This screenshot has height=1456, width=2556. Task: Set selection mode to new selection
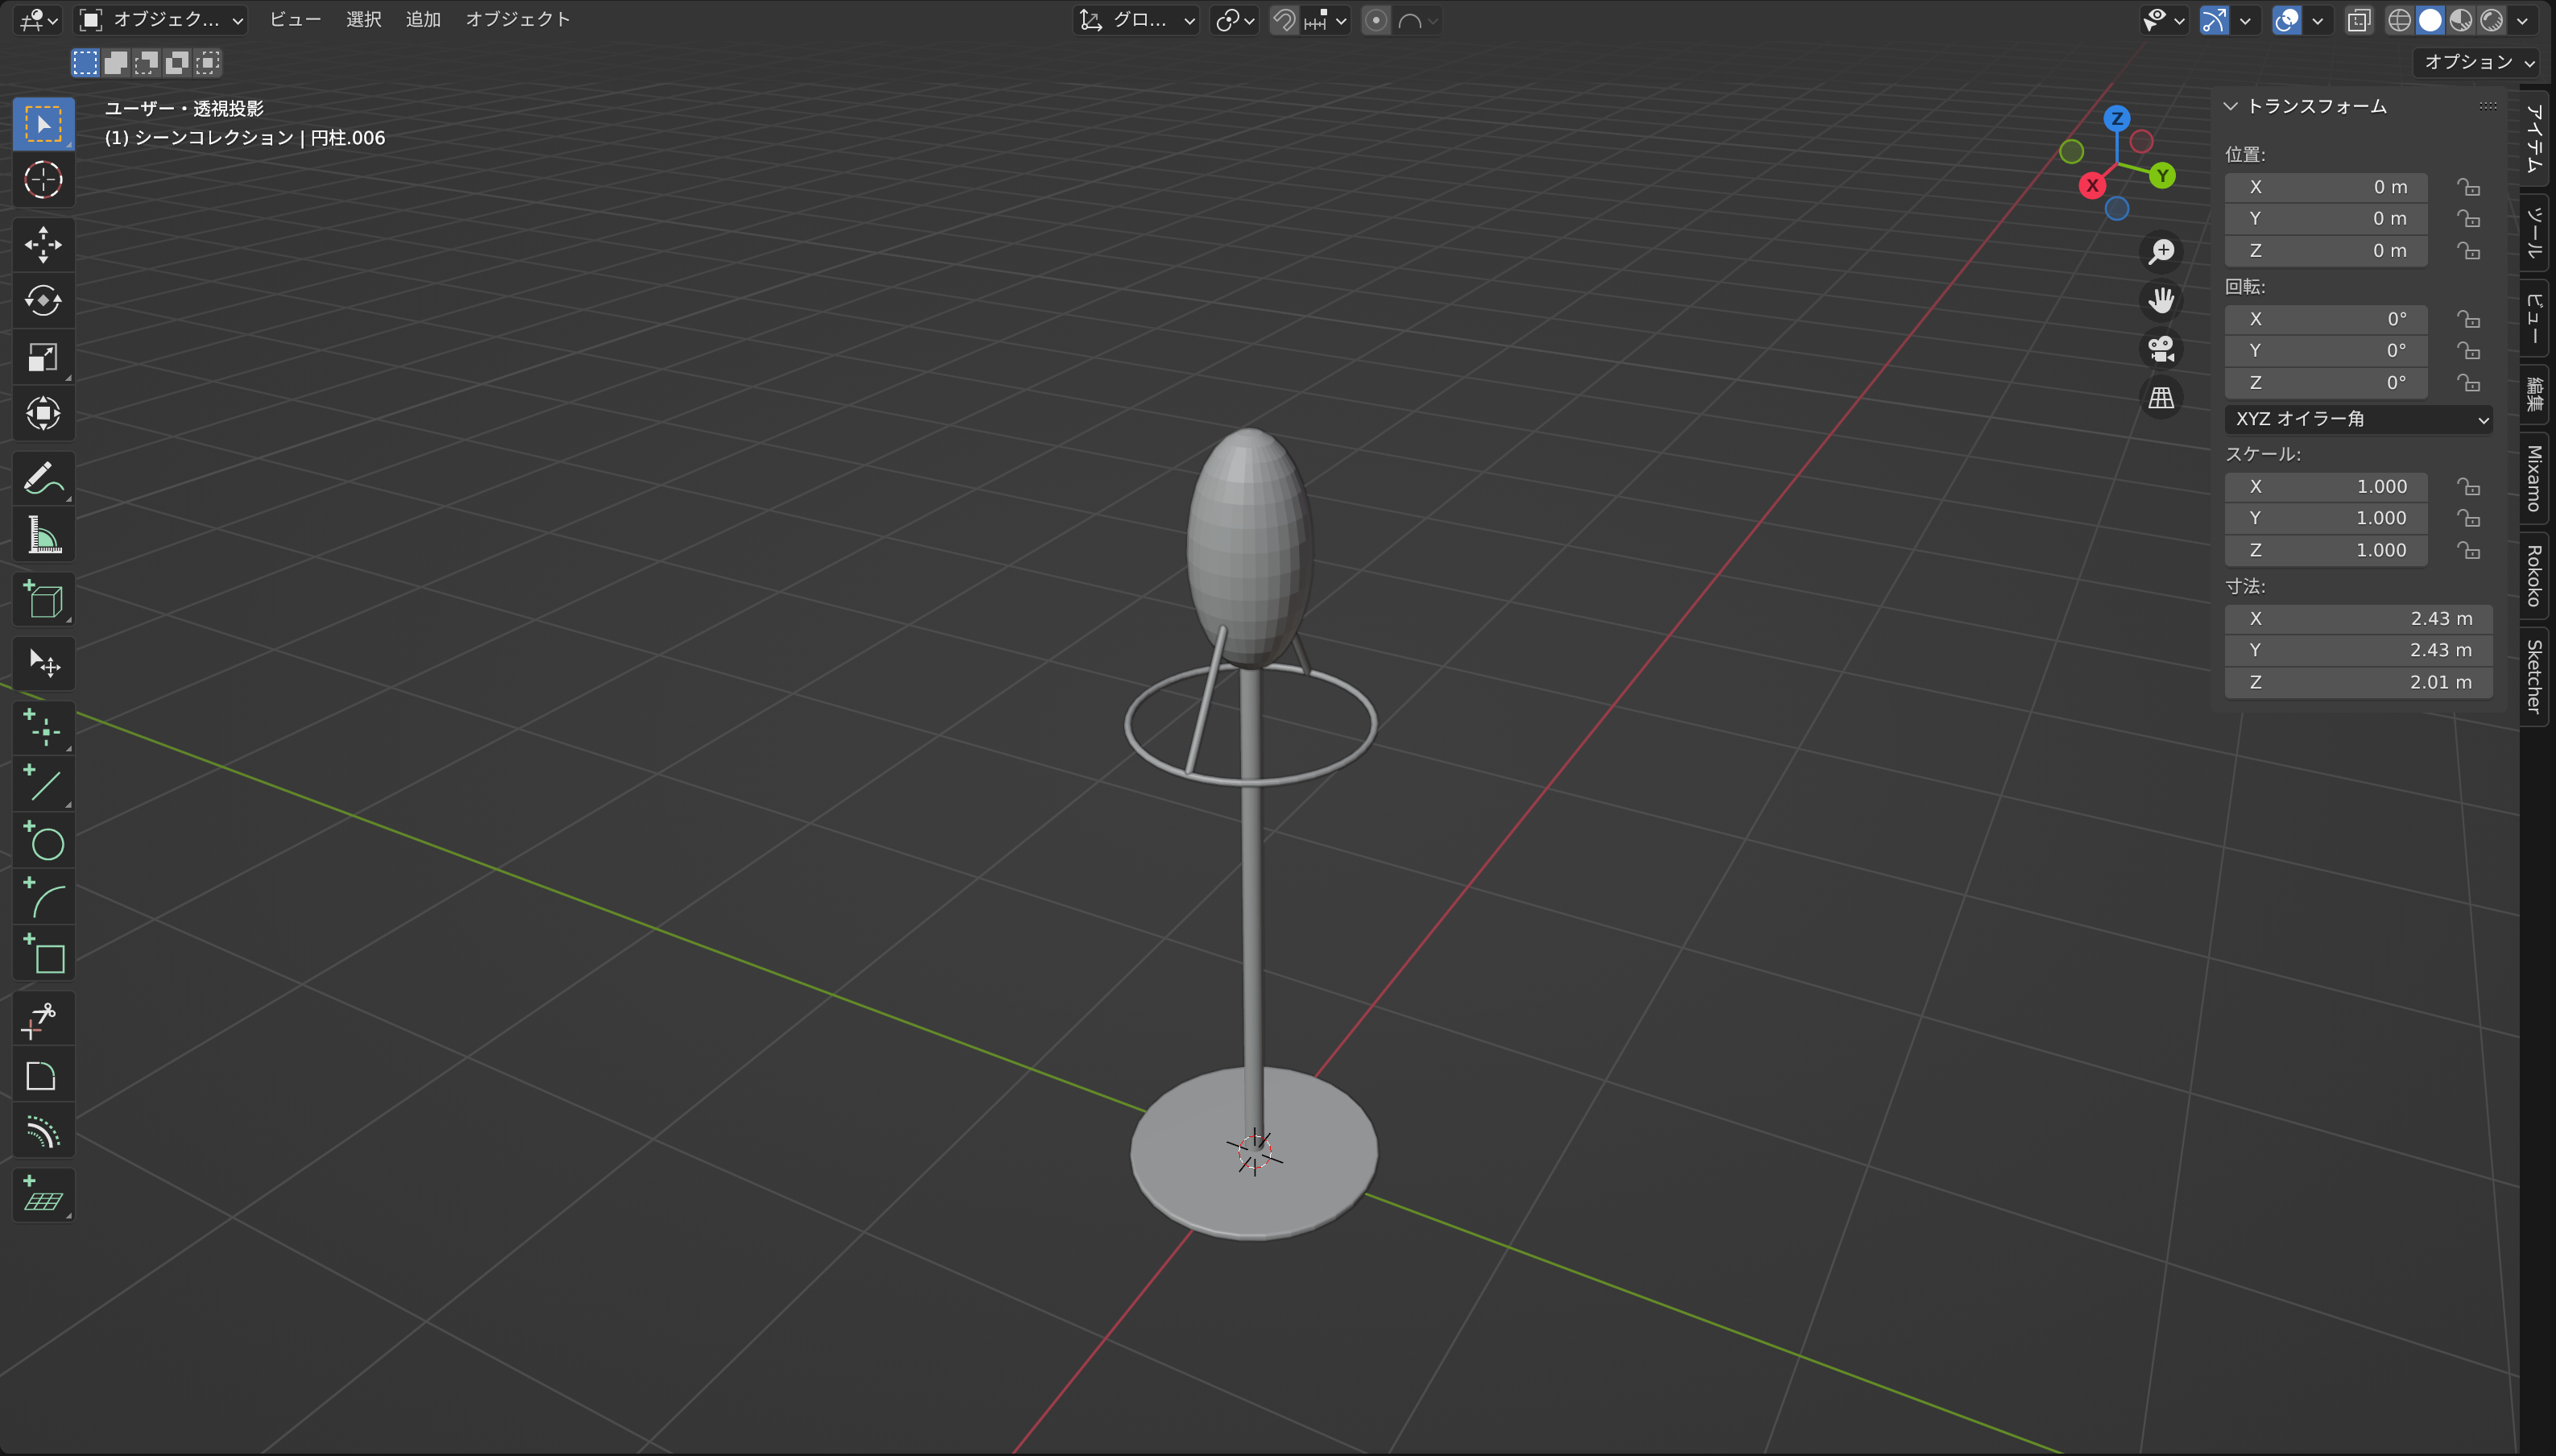click(85, 63)
